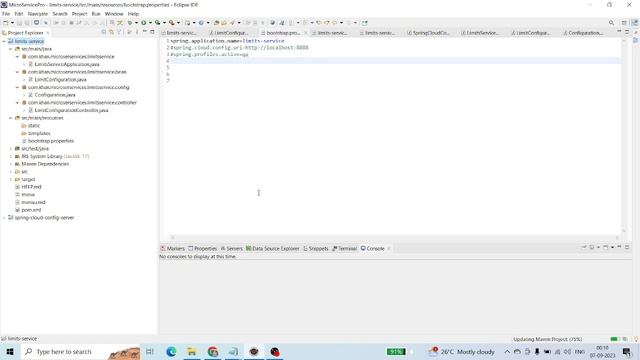
Task: Open the Help menu
Action: point(133,13)
